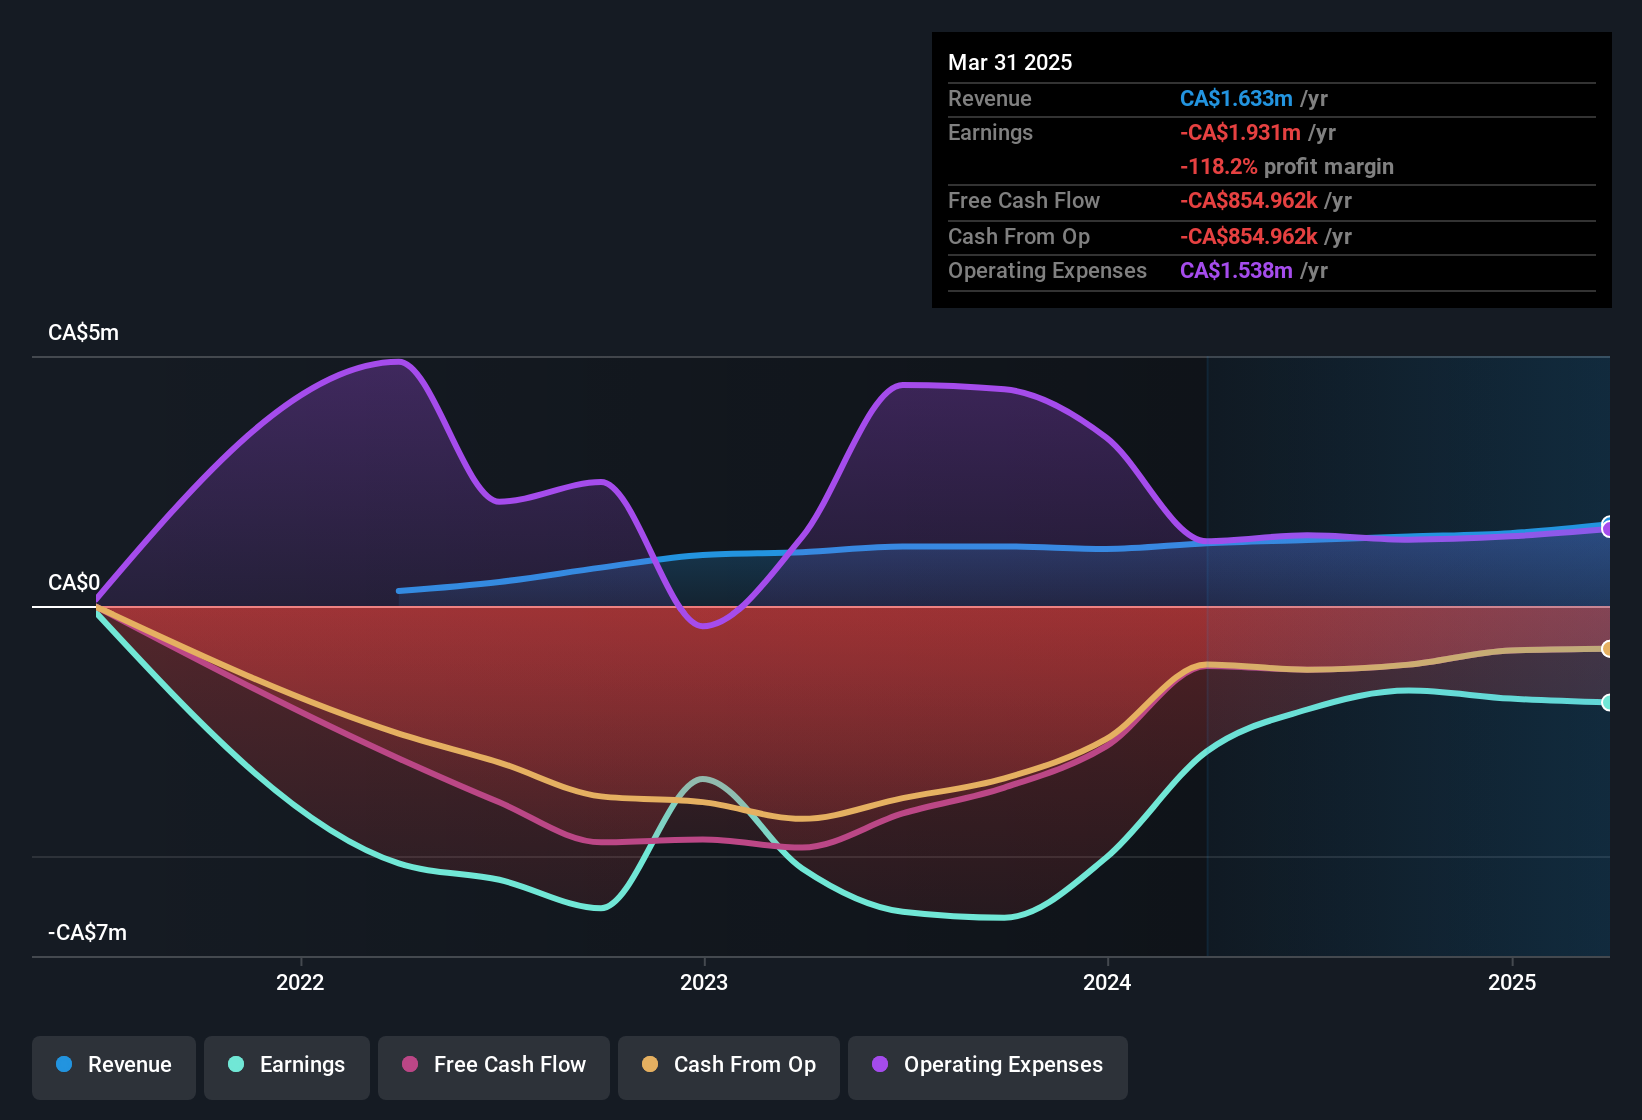Click the -118.2% profit margin text
Viewport: 1642px width, 1120px height.
pos(1287,166)
